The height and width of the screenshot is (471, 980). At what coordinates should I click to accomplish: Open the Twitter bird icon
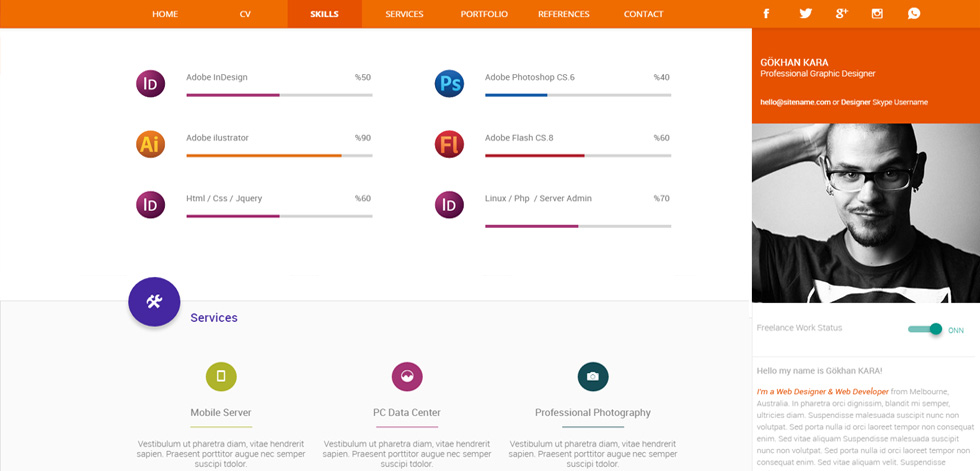tap(806, 14)
